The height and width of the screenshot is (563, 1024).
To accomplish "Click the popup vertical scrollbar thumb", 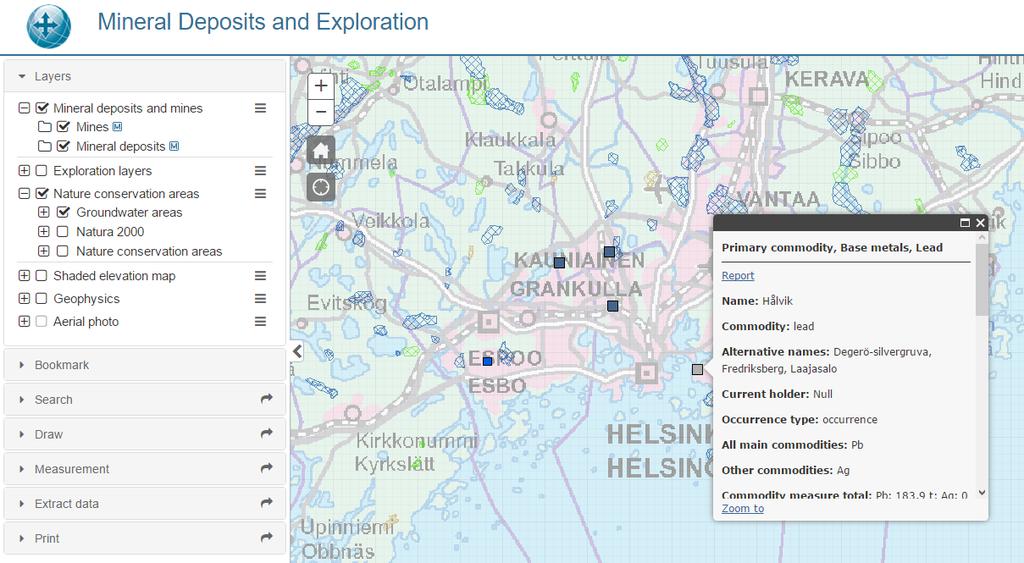I will pos(982,280).
